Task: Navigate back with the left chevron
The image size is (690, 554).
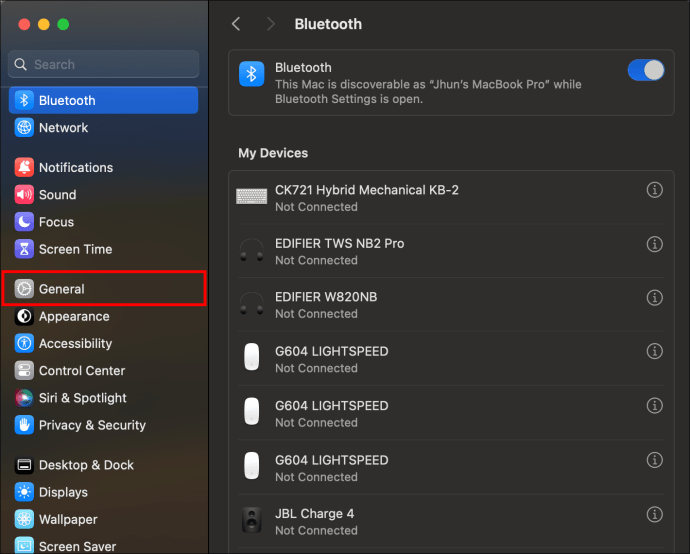Action: click(x=236, y=23)
